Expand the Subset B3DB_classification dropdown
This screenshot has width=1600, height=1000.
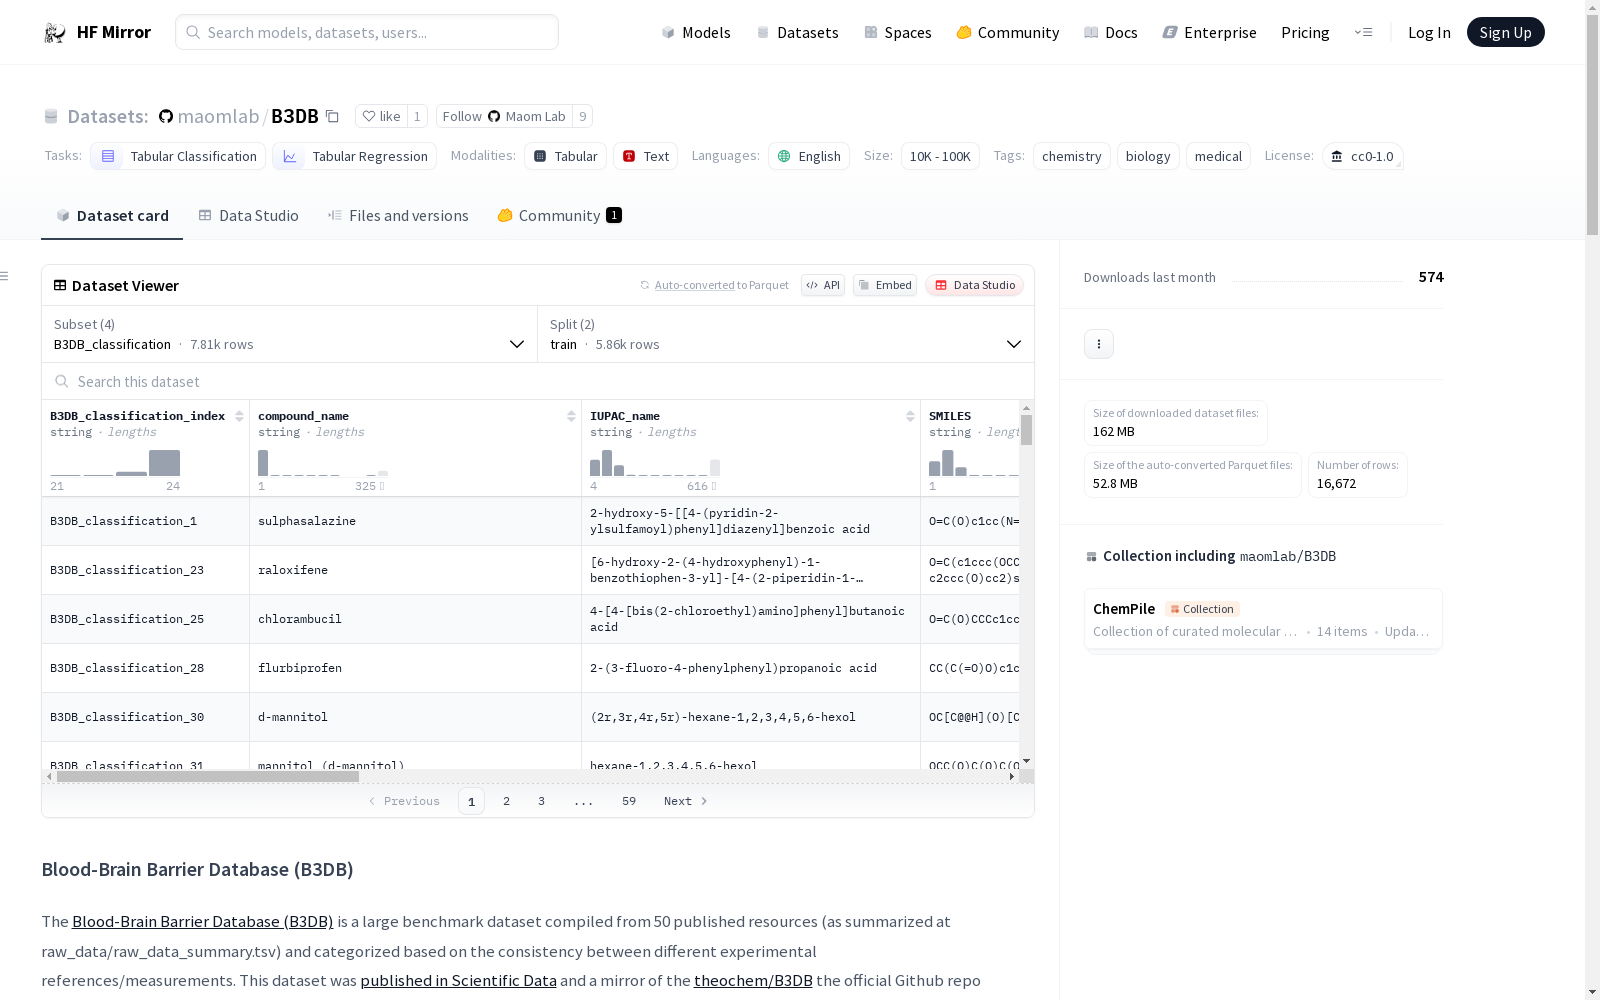click(x=290, y=334)
